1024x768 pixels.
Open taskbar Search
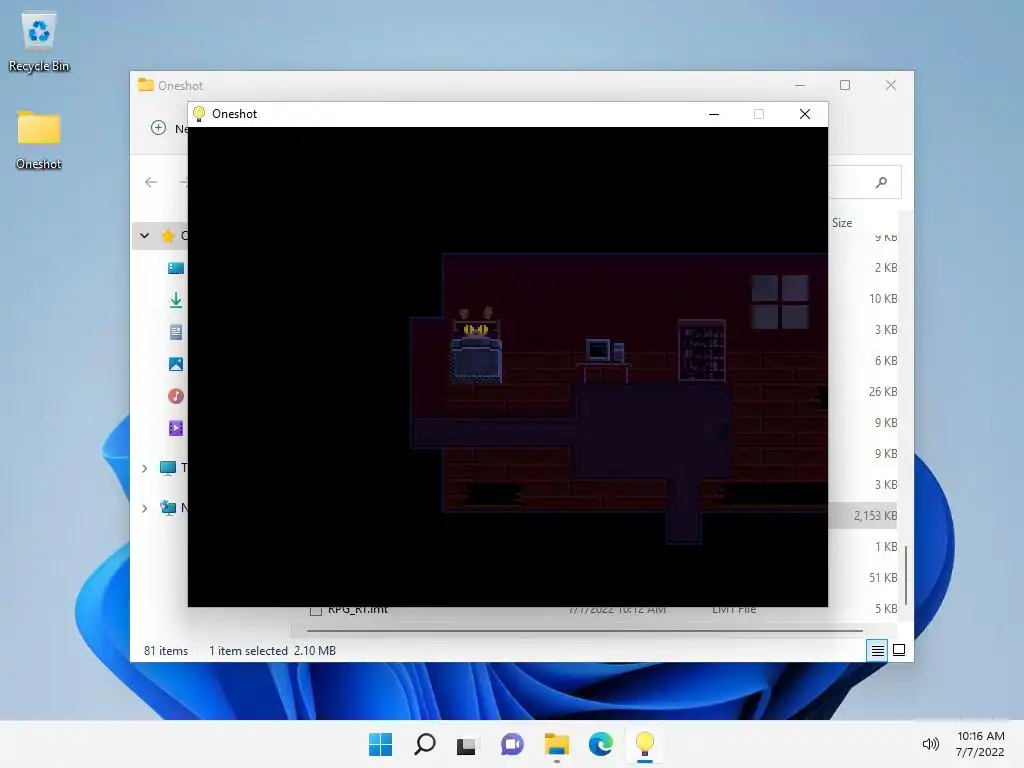point(424,744)
